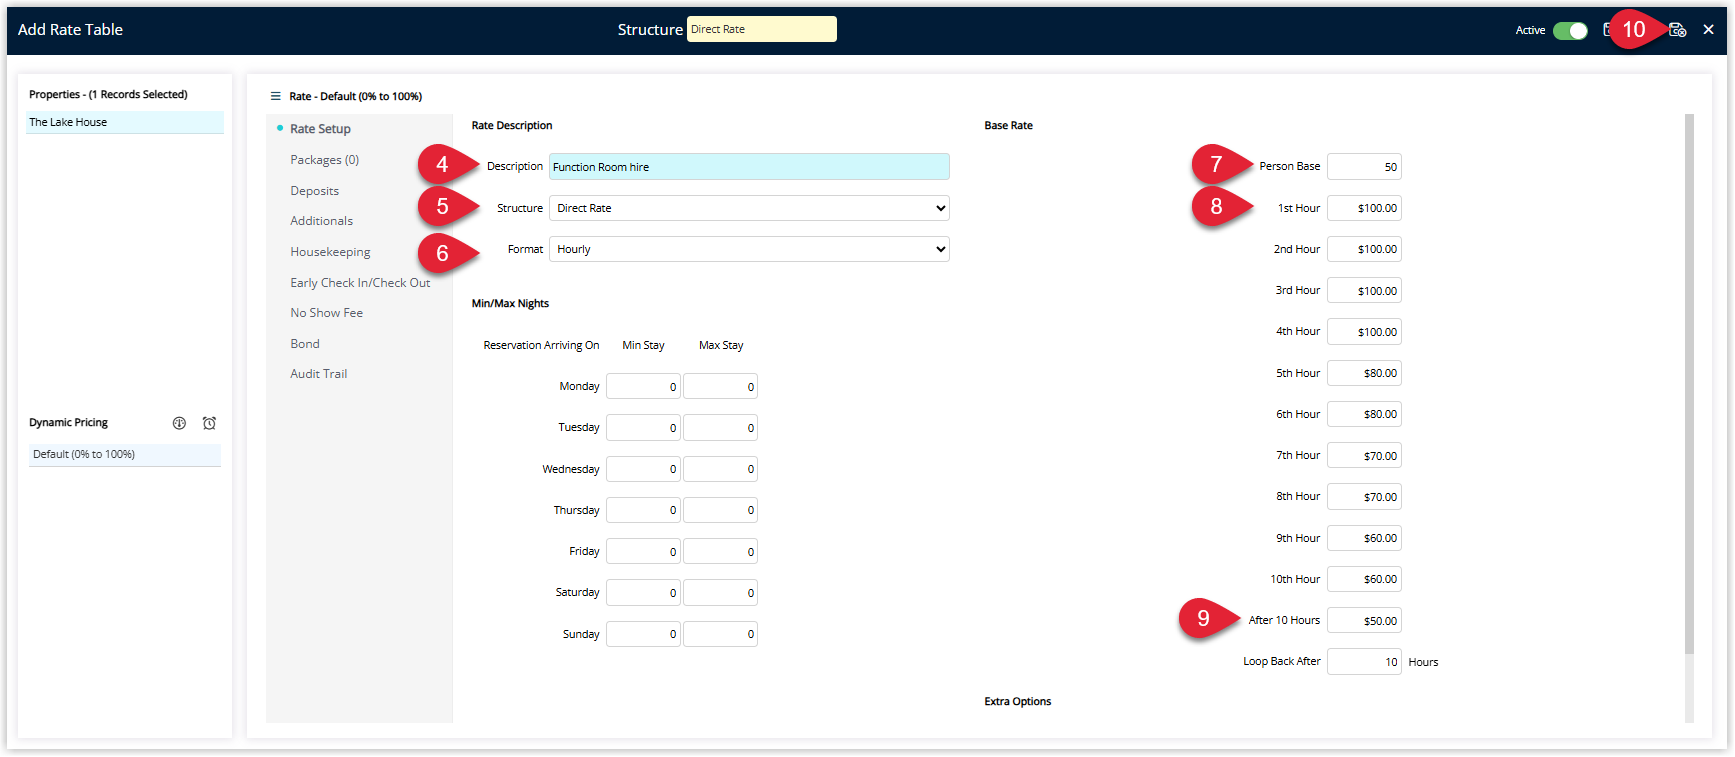This screenshot has width=1735, height=757.
Task: Select The Lake House property
Action: pyautogui.click(x=125, y=122)
